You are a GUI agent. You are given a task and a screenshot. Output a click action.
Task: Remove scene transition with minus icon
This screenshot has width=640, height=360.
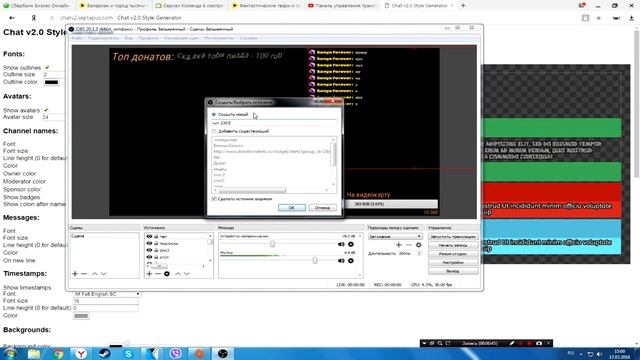coord(409,245)
